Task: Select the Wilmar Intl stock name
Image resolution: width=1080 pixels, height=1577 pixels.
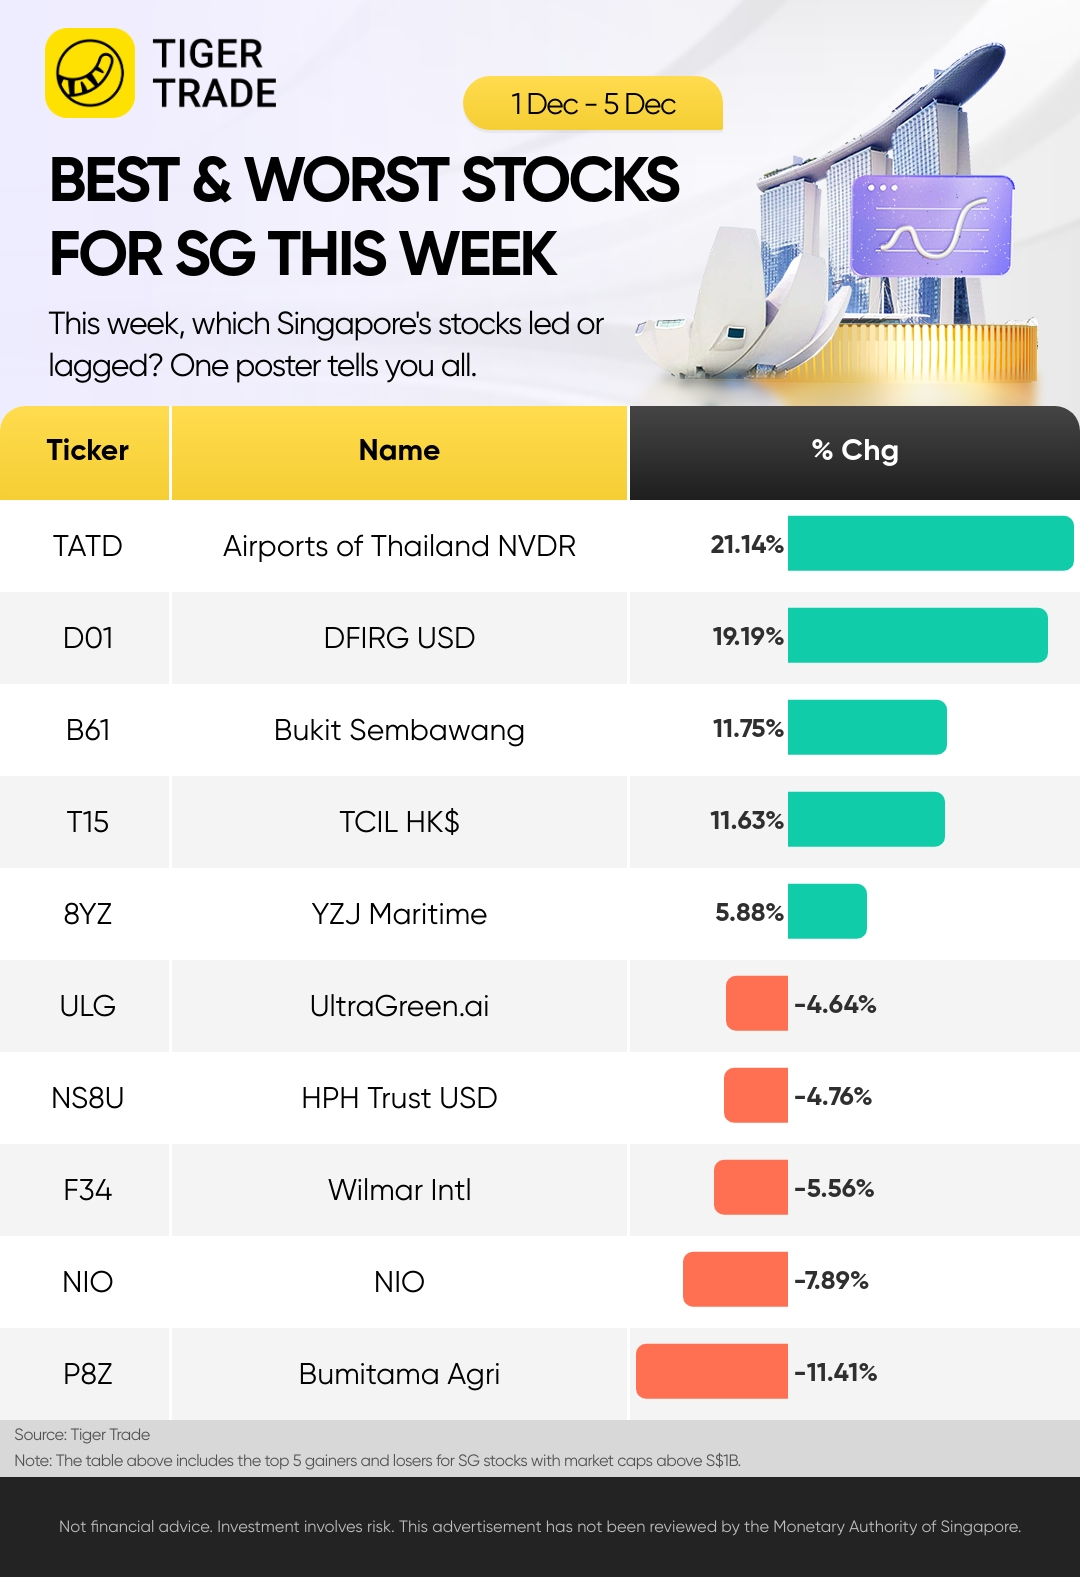Action: pos(399,1190)
